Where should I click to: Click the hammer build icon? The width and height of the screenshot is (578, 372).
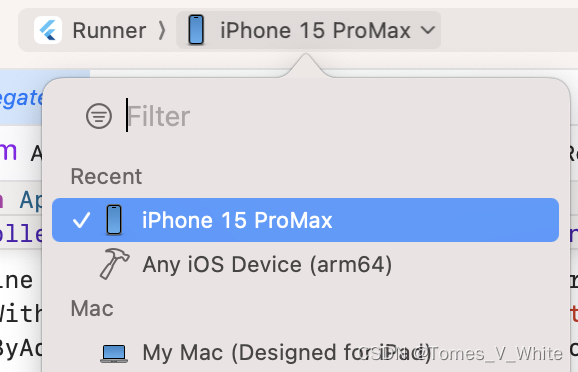115,264
